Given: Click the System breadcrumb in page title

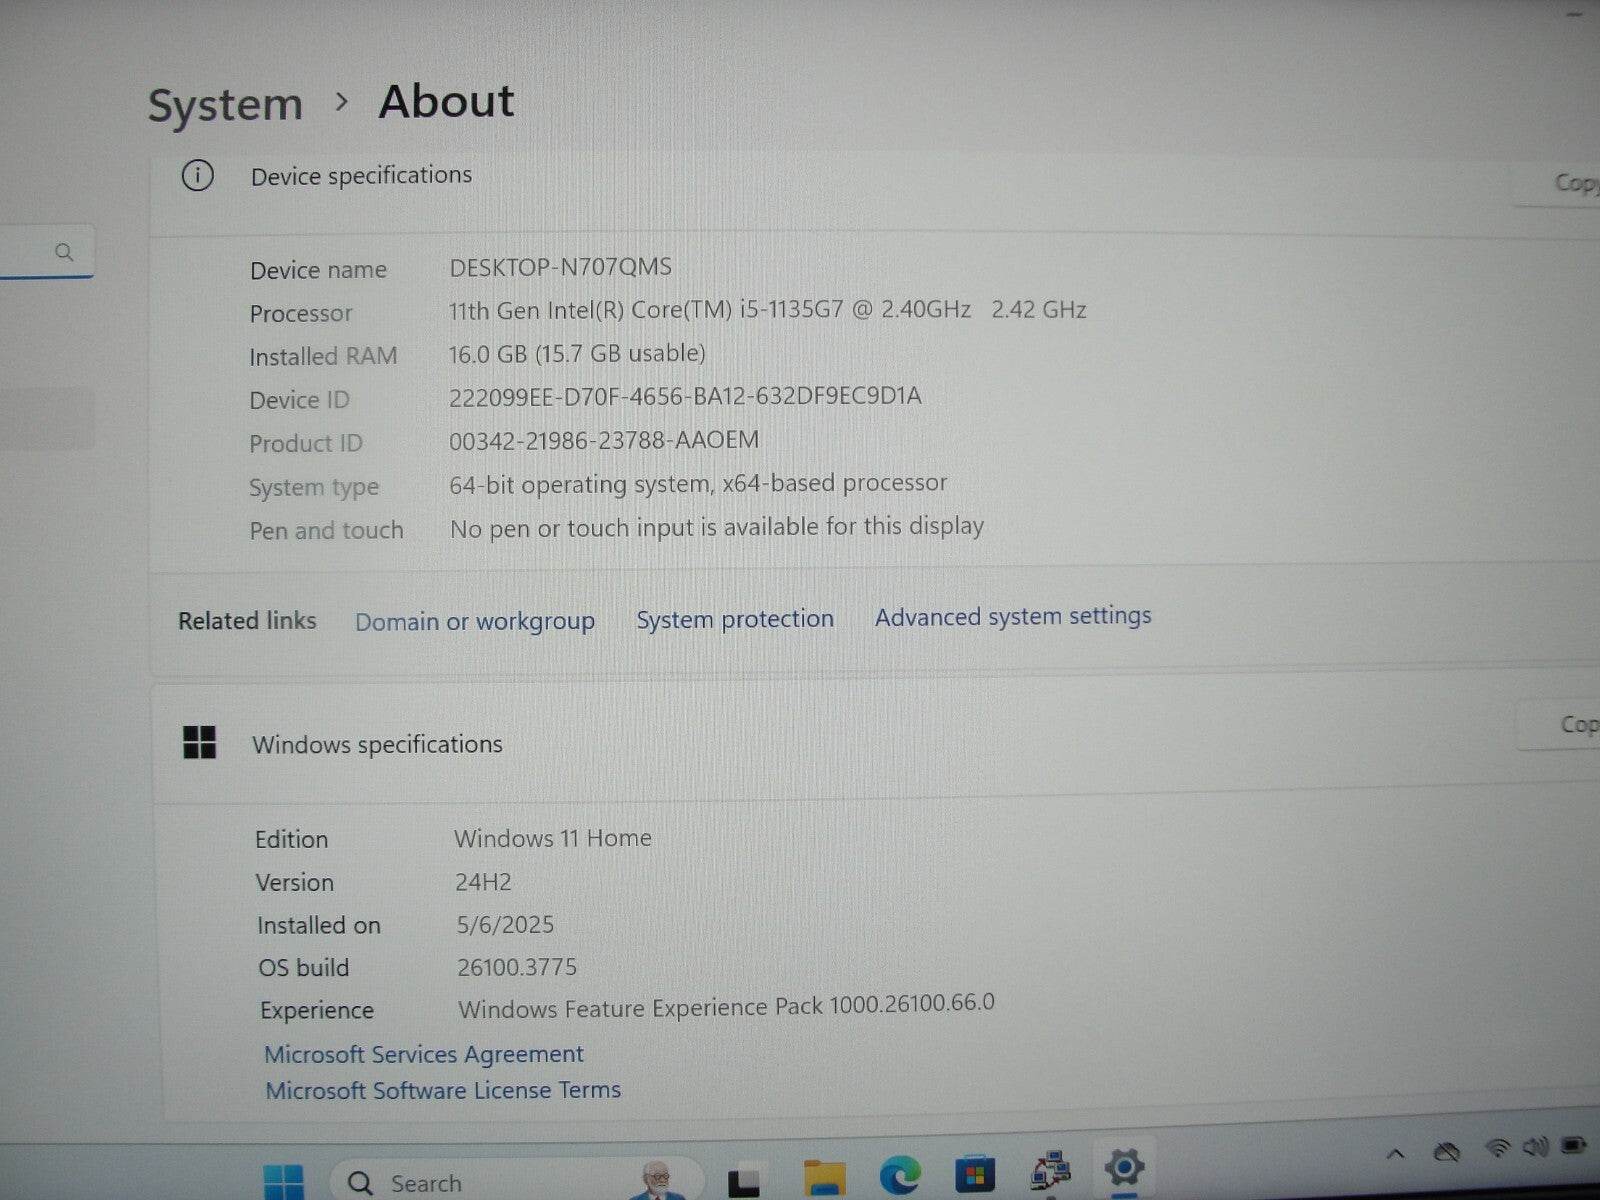Looking at the screenshot, I should pyautogui.click(x=225, y=102).
